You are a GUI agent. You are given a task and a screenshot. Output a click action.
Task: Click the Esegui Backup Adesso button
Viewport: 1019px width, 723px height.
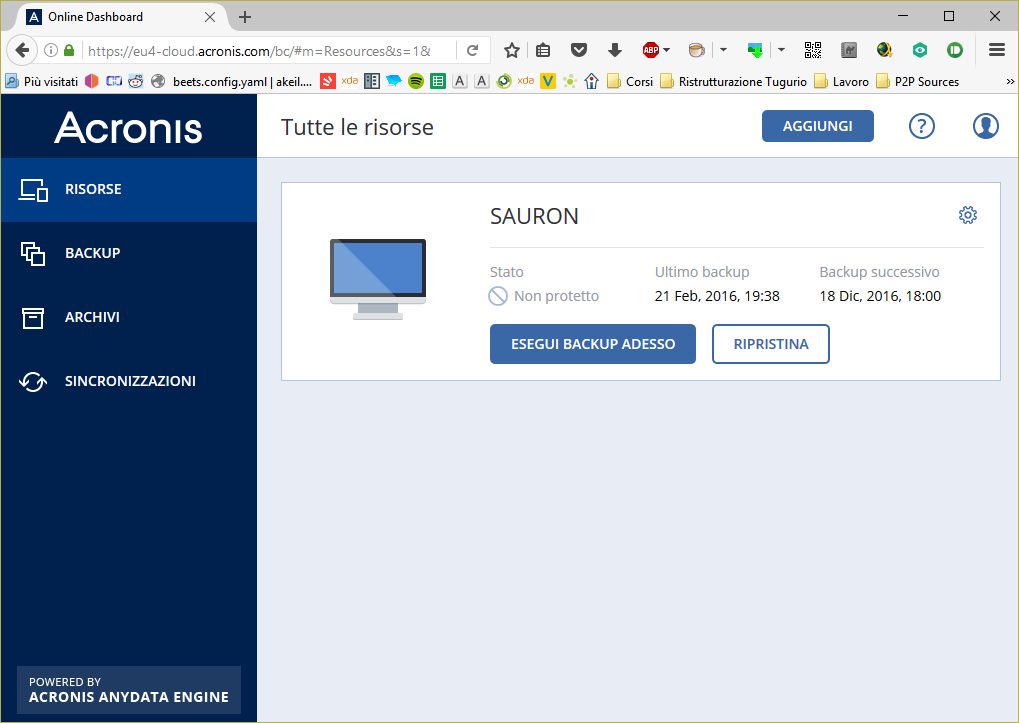(592, 344)
